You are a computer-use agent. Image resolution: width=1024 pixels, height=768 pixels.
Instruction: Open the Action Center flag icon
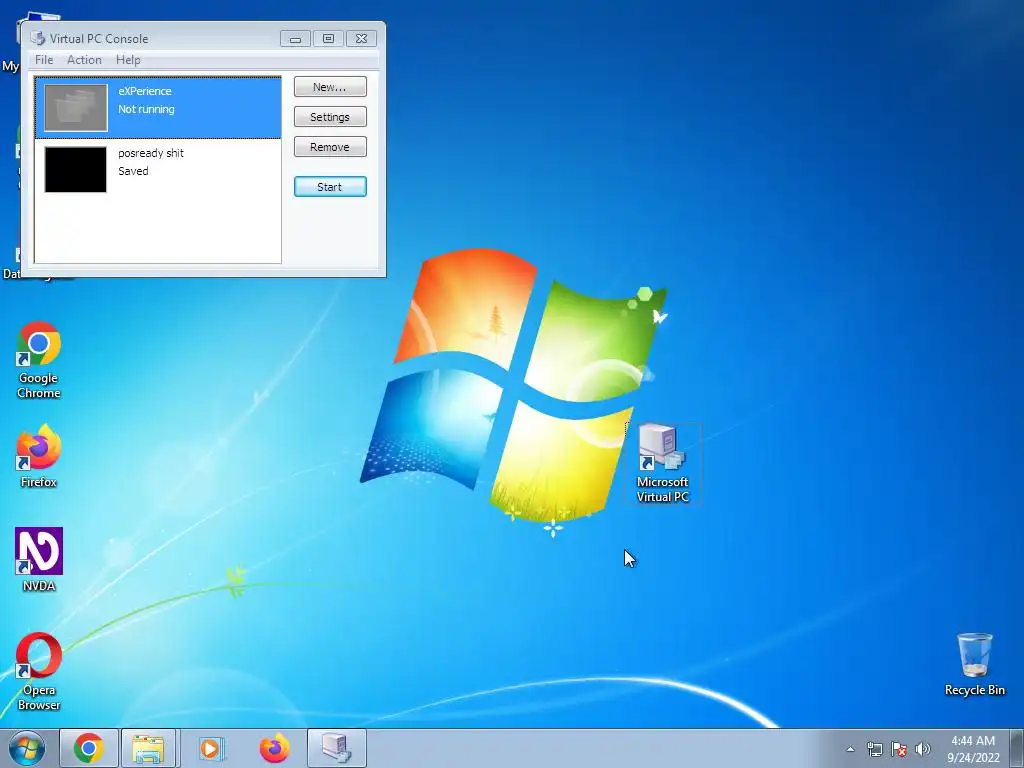tap(899, 749)
